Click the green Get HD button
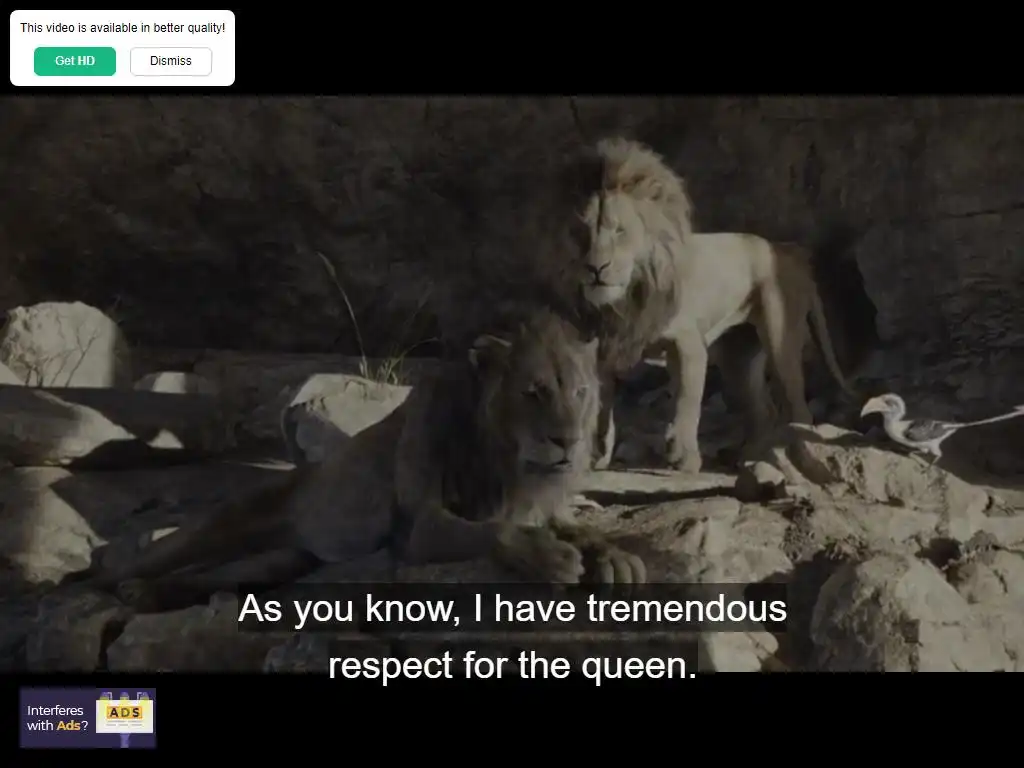The height and width of the screenshot is (768, 1024). (x=74, y=61)
